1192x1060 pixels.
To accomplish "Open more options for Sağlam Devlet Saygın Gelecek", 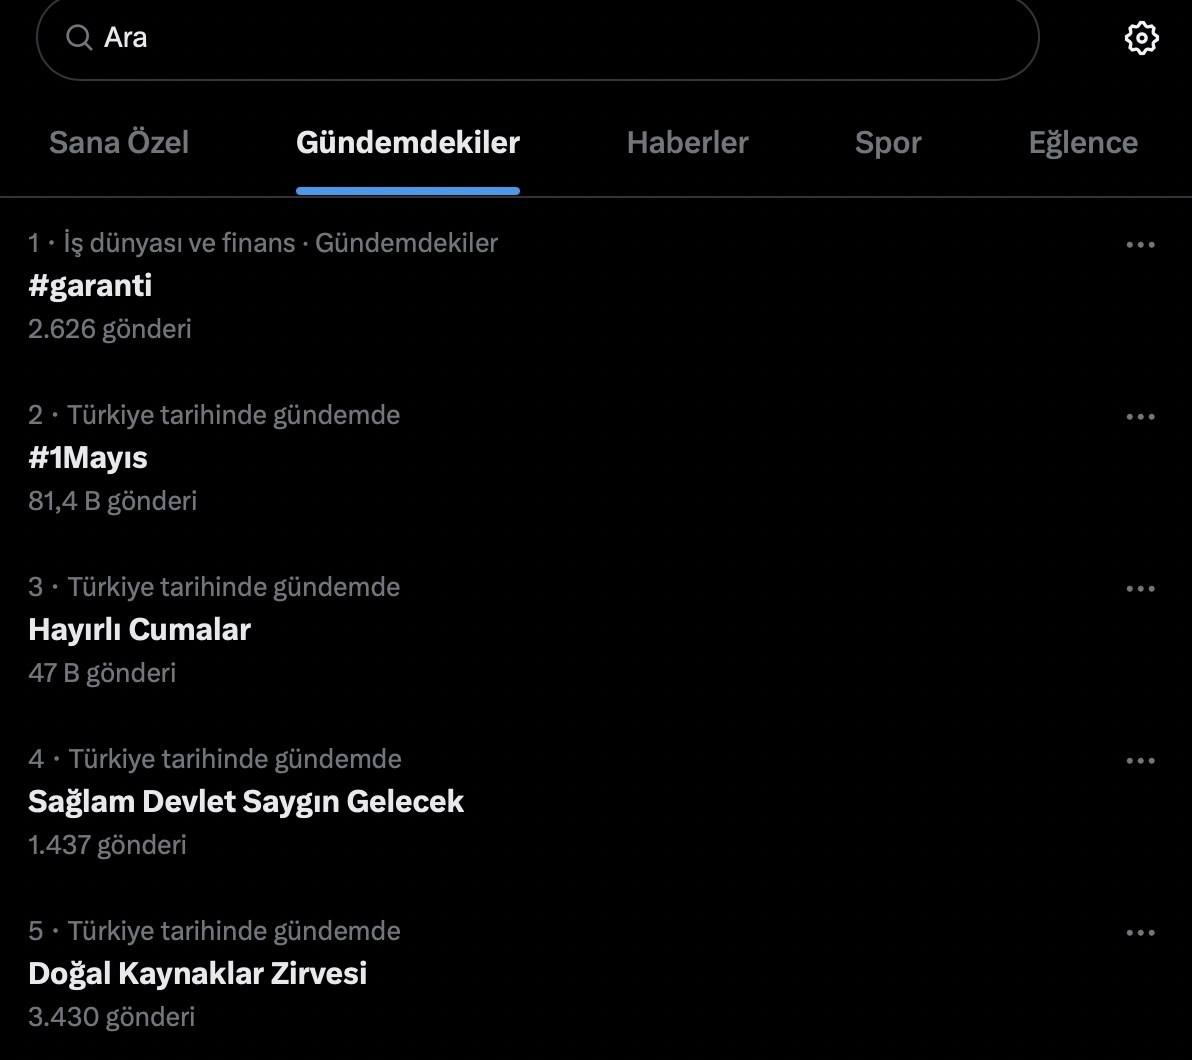I will click(1140, 761).
